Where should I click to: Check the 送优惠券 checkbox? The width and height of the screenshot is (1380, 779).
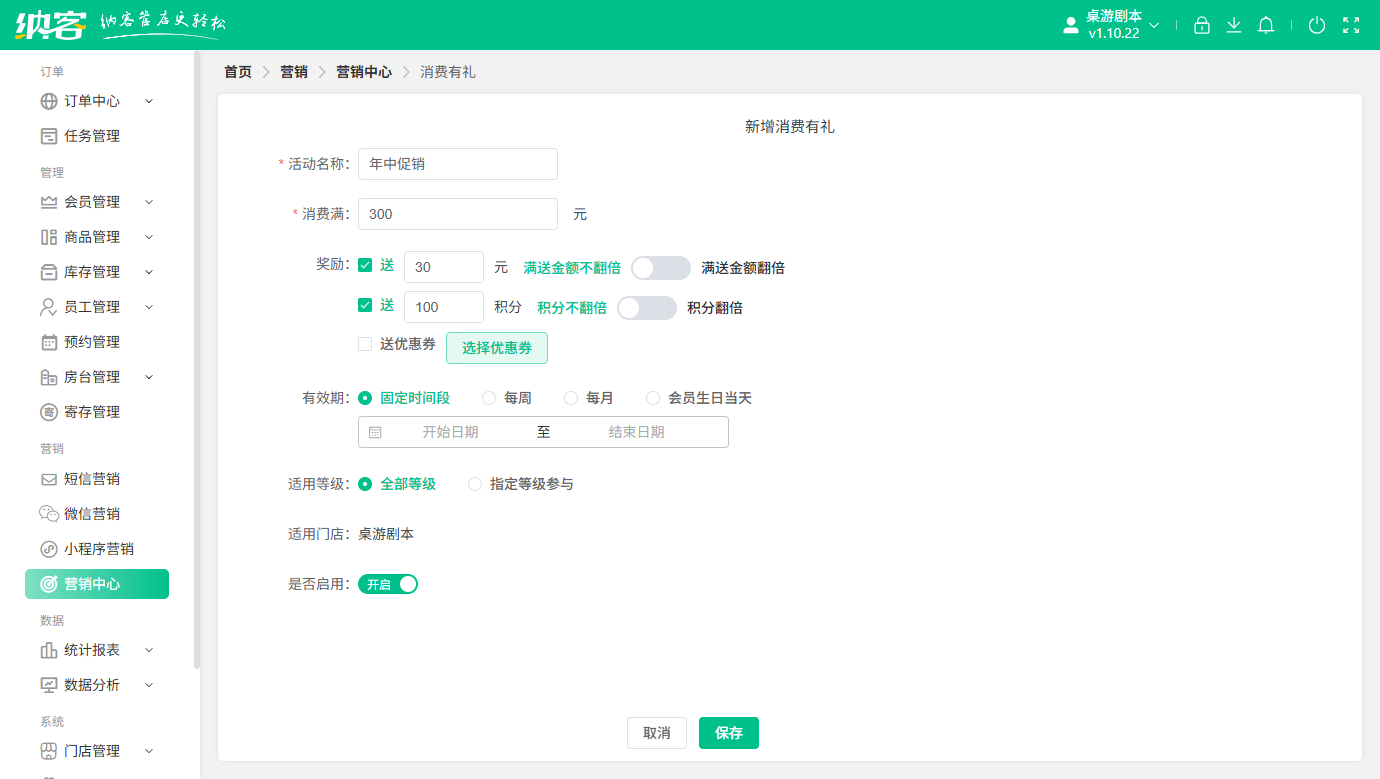[365, 344]
